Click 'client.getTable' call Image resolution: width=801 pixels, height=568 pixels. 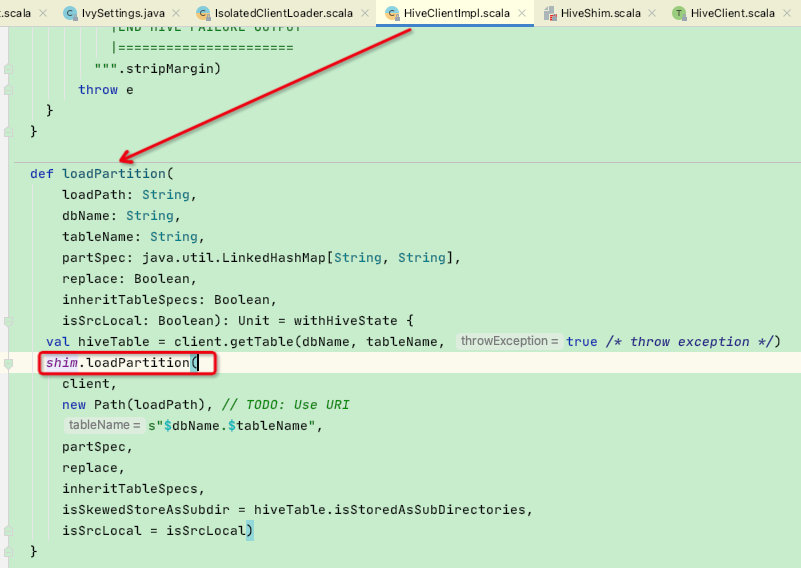point(233,342)
